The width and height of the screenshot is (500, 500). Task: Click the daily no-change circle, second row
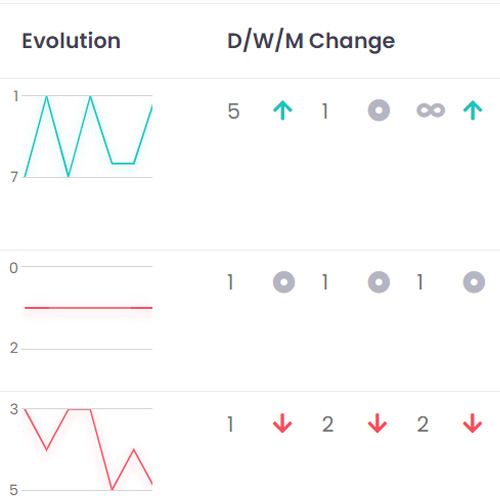click(x=284, y=282)
